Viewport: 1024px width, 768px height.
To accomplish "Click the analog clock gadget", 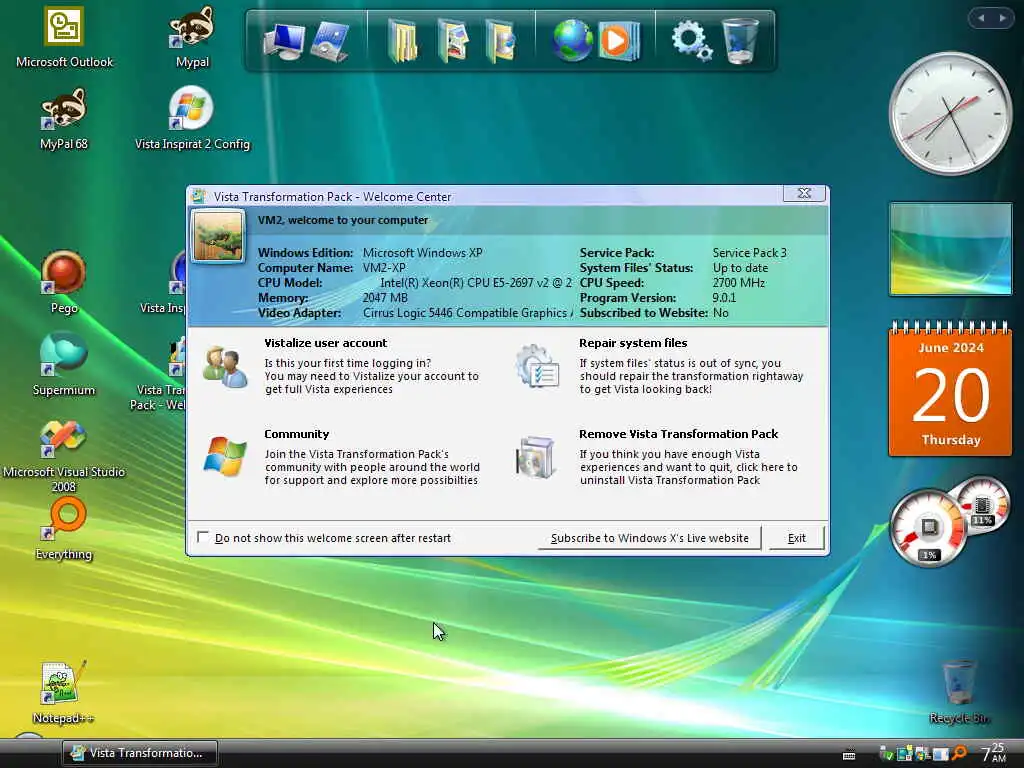I will coord(950,113).
